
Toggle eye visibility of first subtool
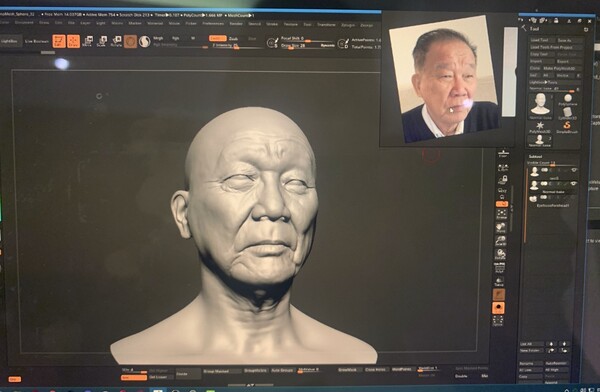pyautogui.click(x=574, y=170)
